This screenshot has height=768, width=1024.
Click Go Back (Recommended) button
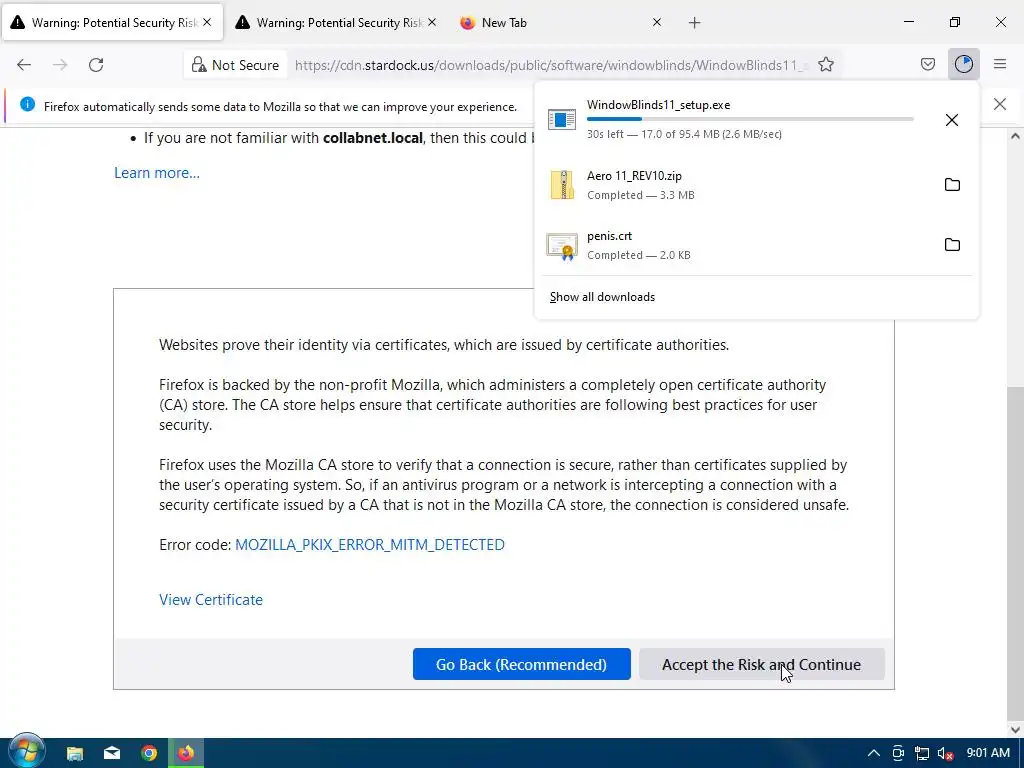coord(522,664)
